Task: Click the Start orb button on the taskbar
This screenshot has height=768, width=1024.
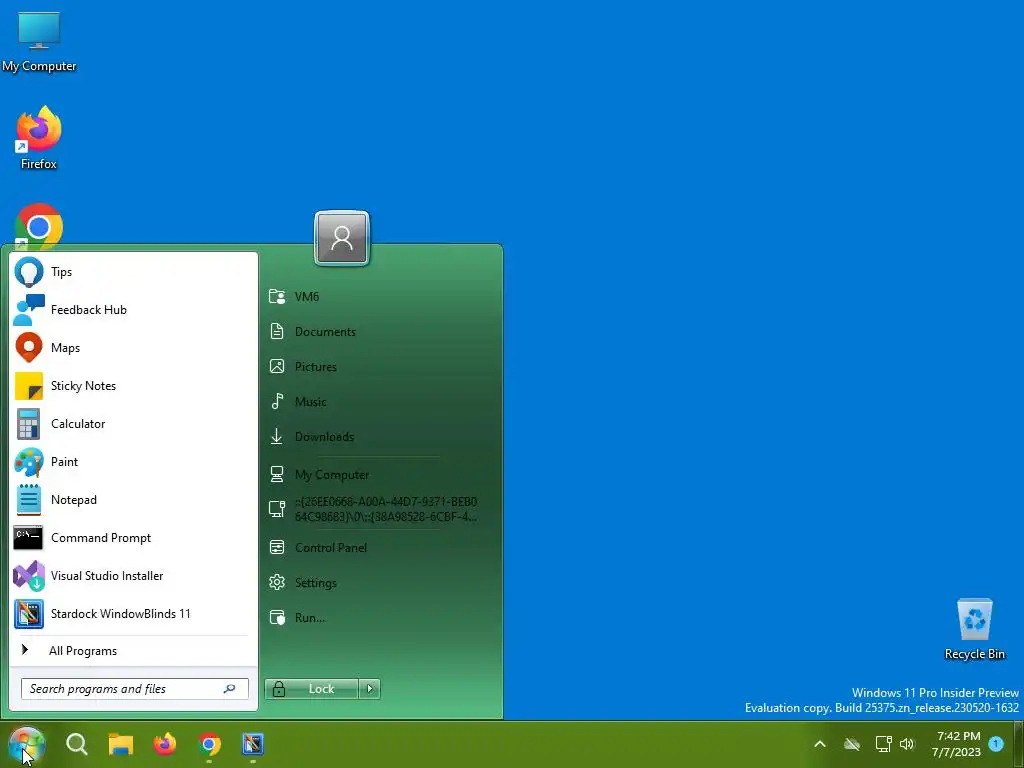Action: [27, 744]
